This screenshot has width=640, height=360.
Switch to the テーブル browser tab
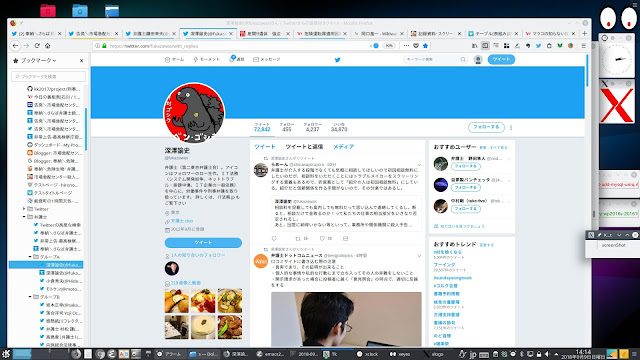tap(493, 33)
